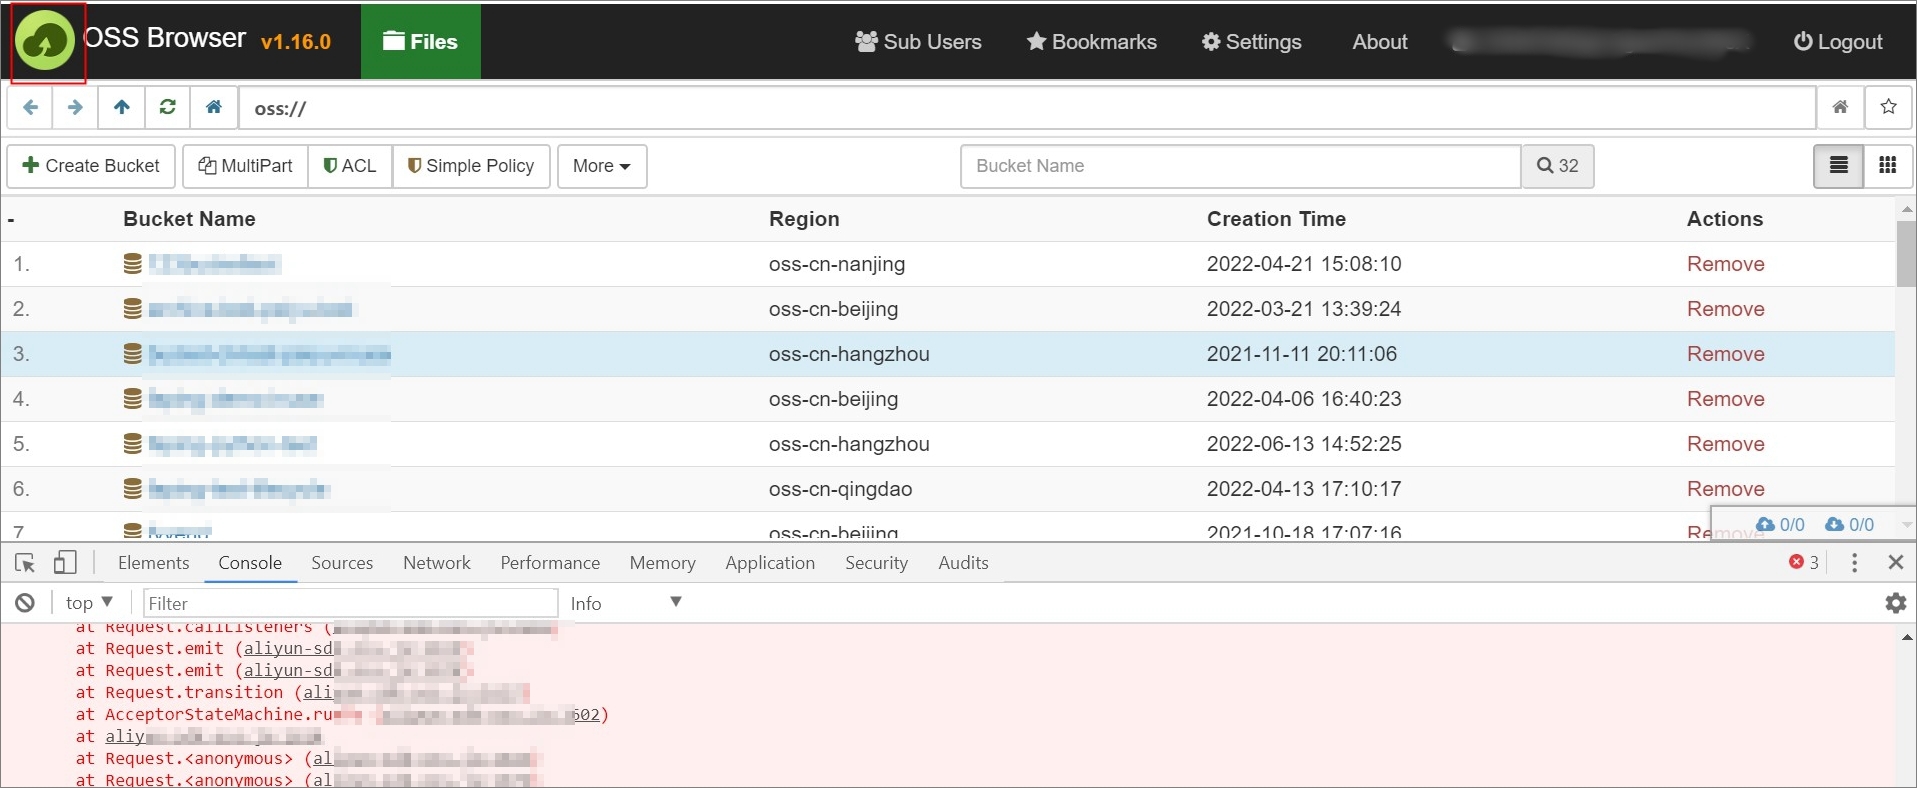Click the green OSS Browser logo
This screenshot has width=1917, height=788.
click(x=44, y=42)
